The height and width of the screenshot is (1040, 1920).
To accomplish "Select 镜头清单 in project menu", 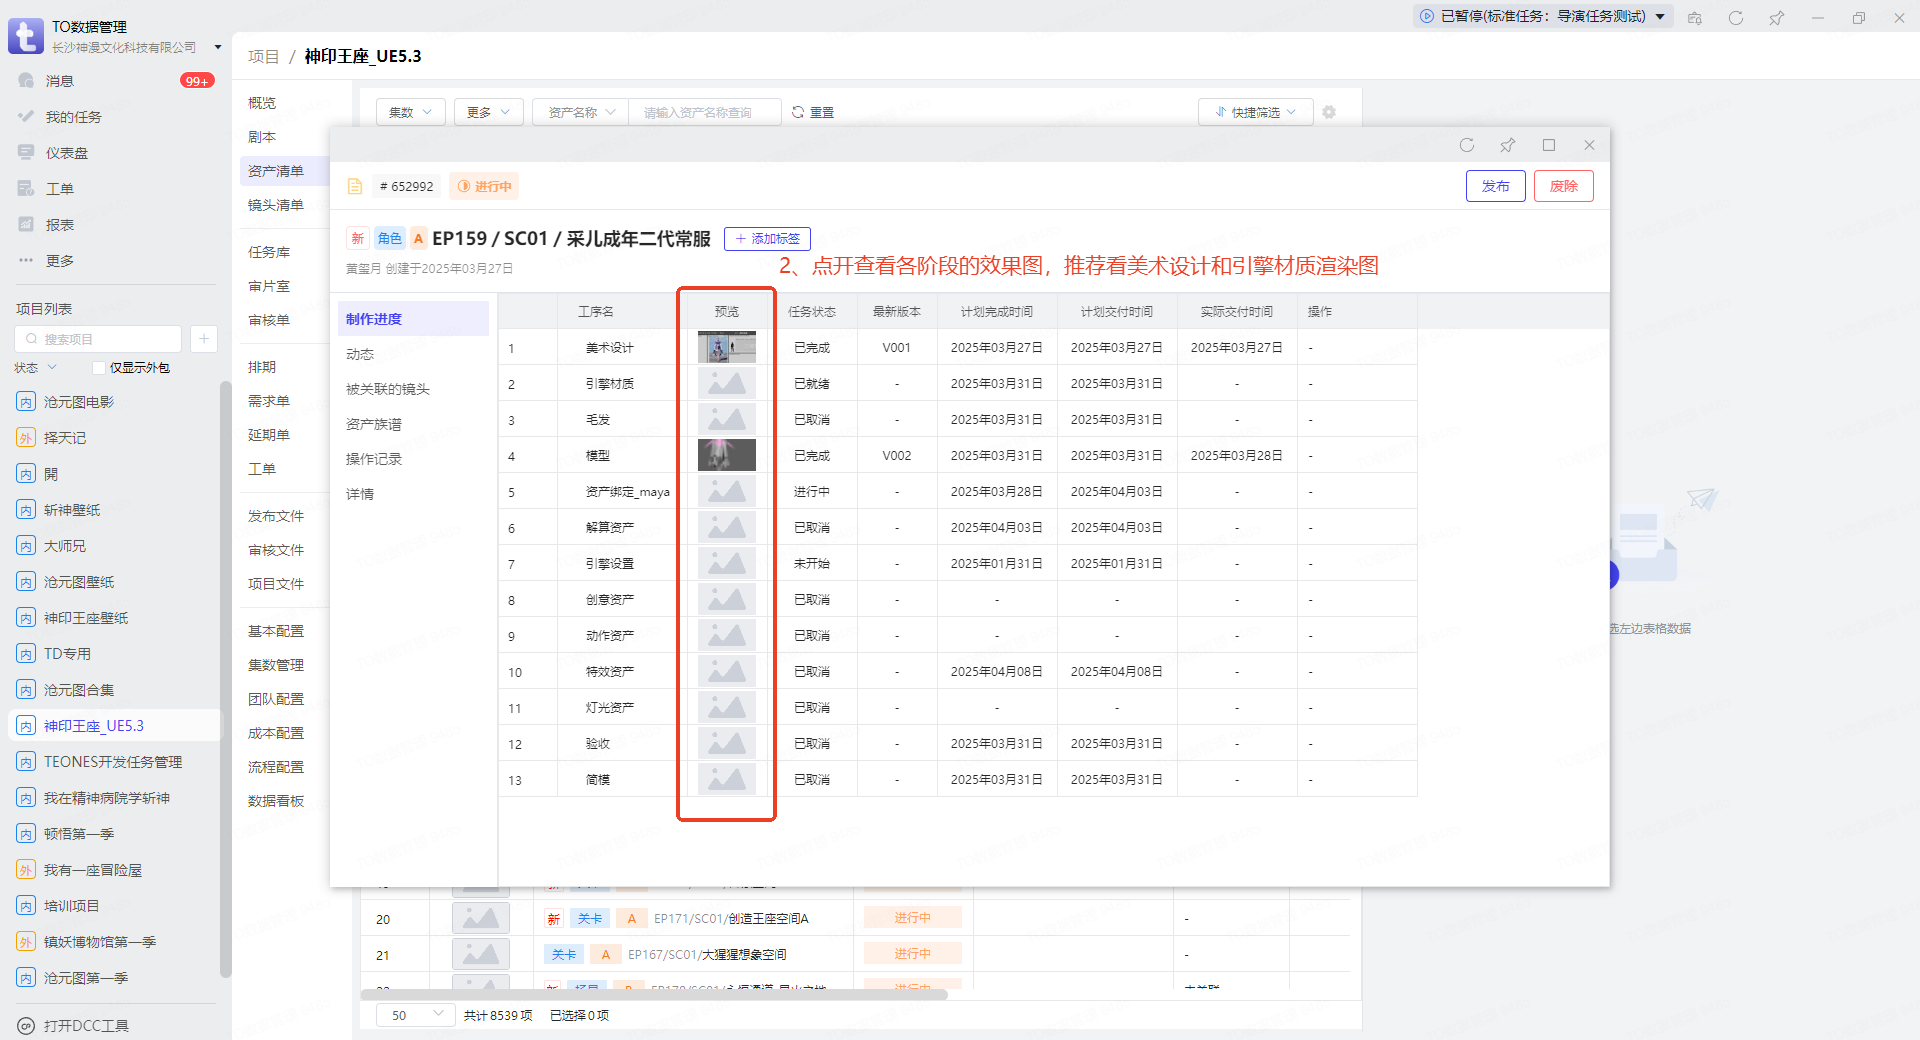I will pos(276,205).
